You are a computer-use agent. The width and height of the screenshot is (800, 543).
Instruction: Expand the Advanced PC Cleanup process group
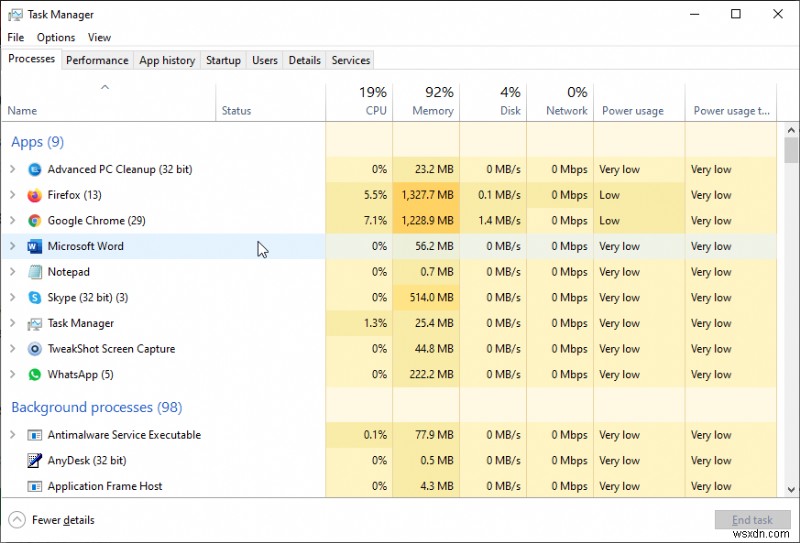pos(13,169)
